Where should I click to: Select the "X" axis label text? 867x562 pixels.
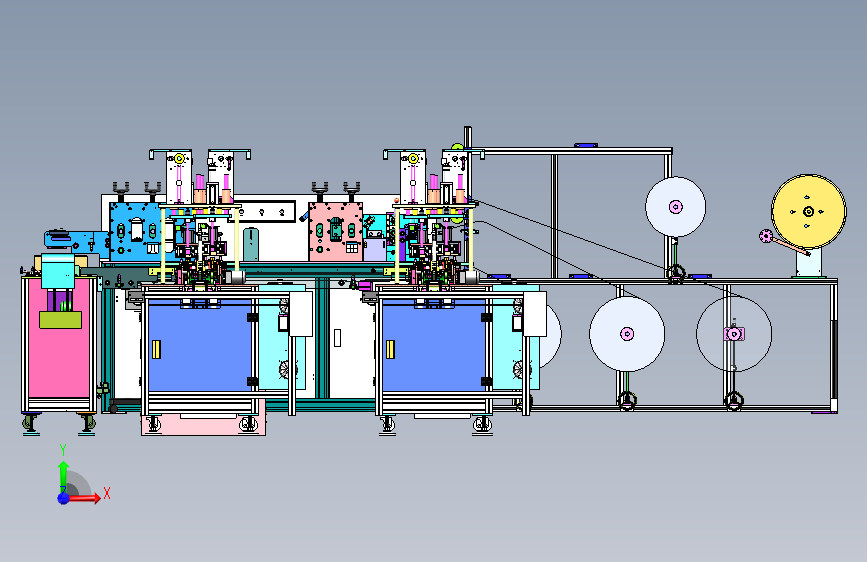(107, 493)
